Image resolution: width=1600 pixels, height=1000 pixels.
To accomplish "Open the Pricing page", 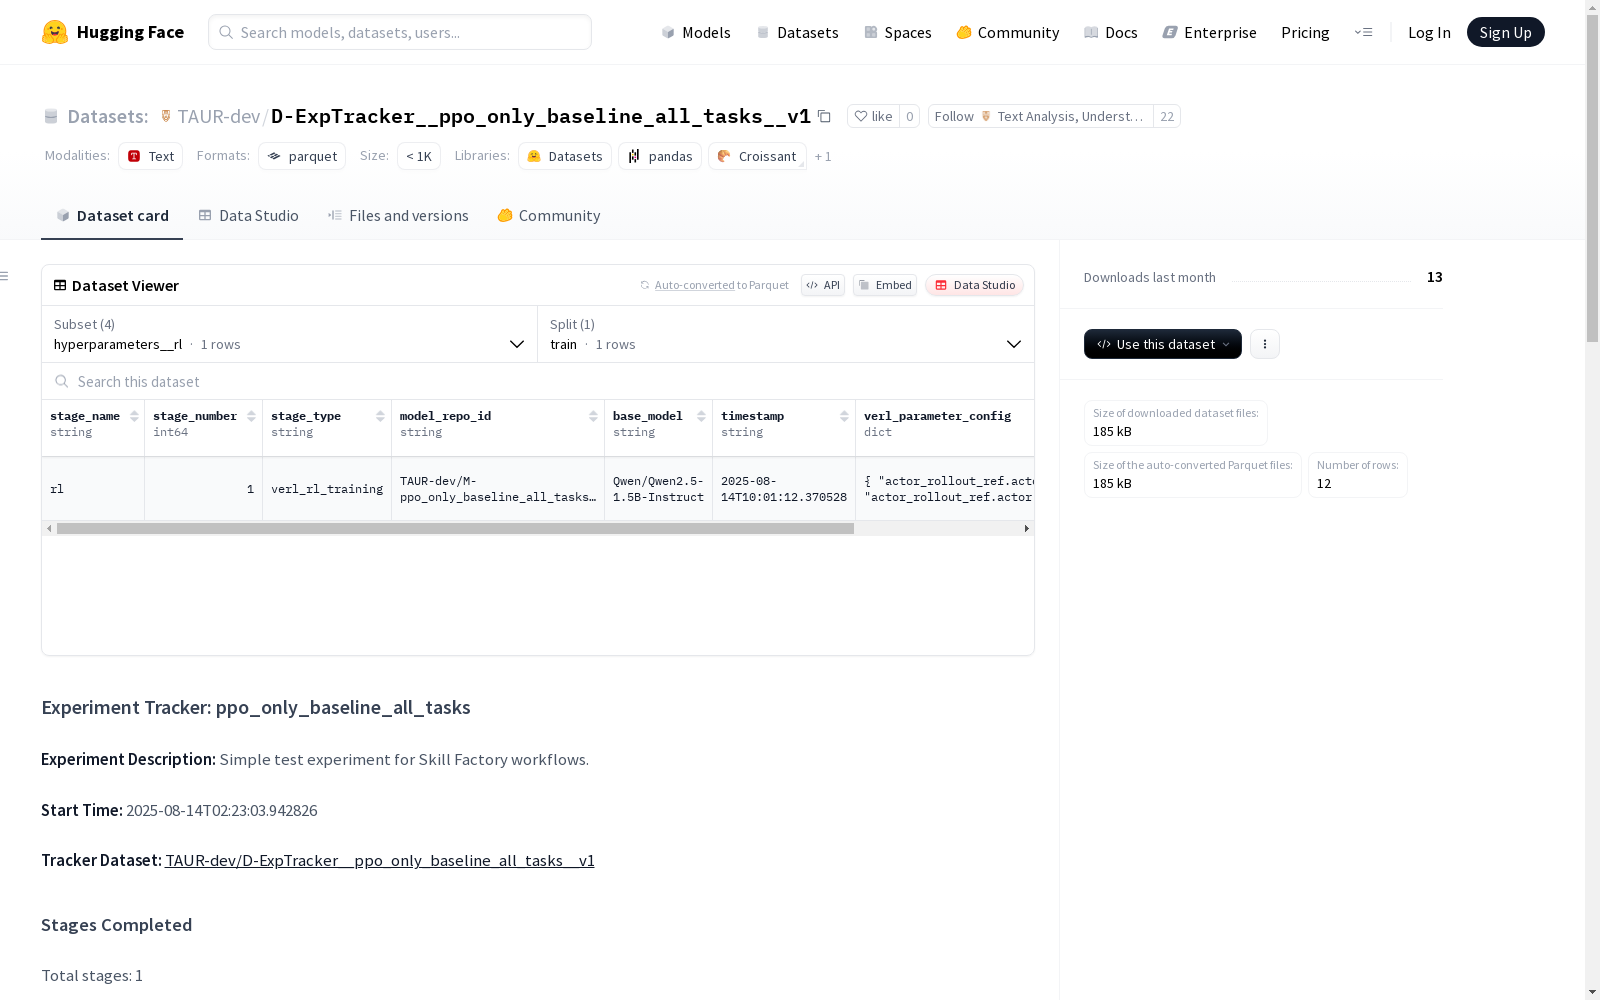I will click(1305, 32).
